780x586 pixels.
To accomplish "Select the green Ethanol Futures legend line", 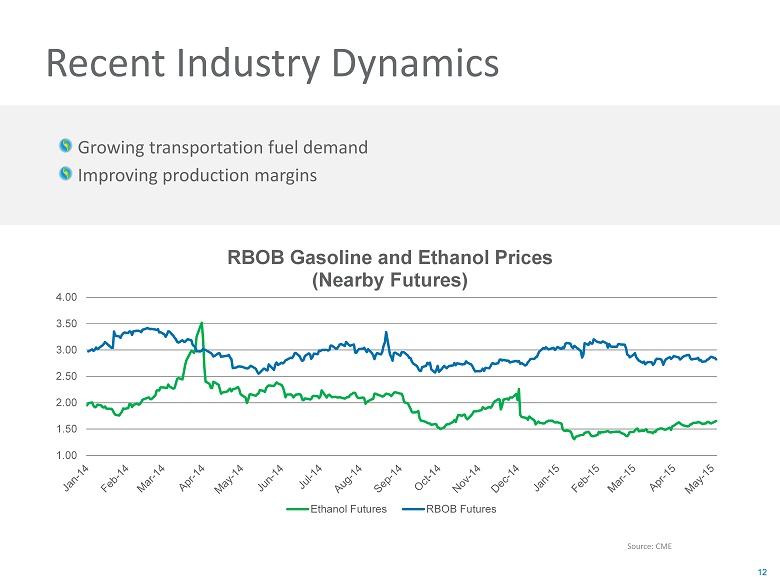I will 298,509.
